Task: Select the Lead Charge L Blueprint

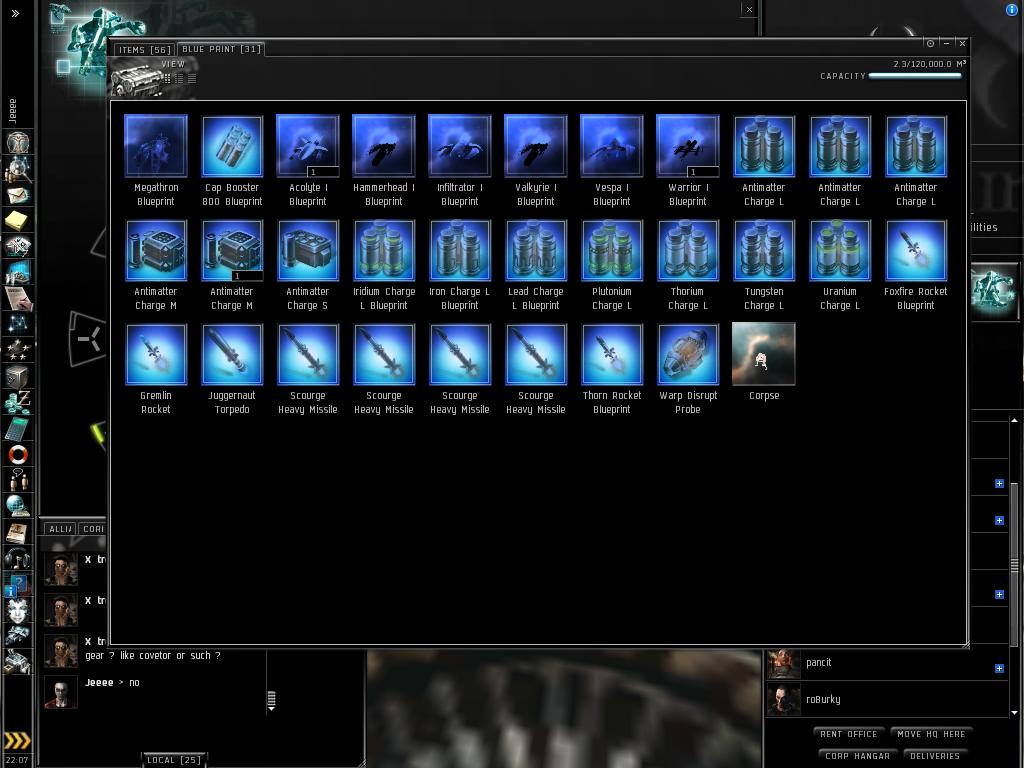Action: (x=536, y=264)
